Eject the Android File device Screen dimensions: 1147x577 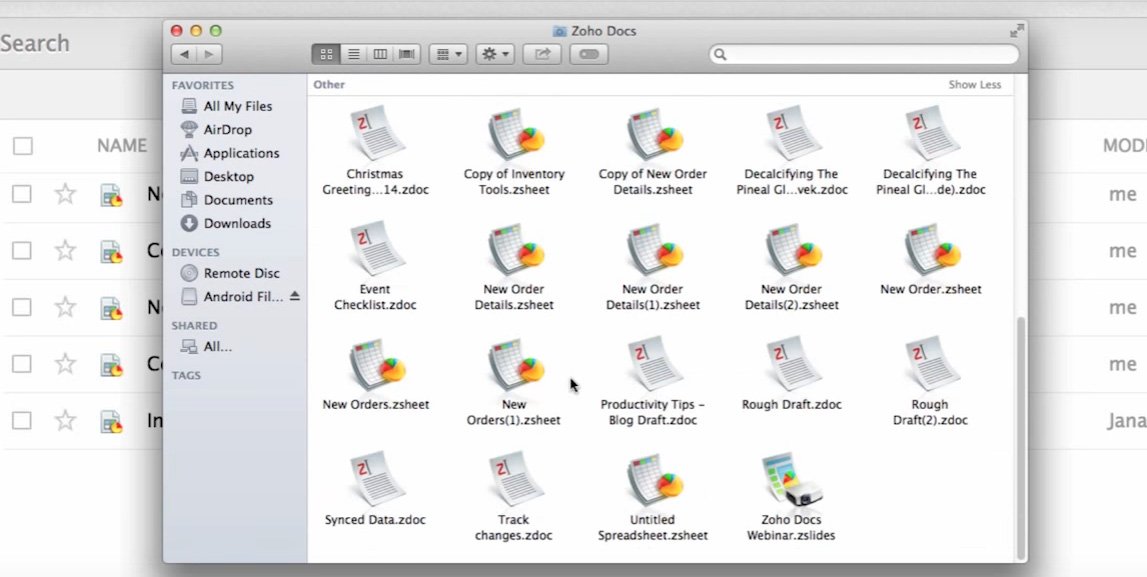tap(295, 297)
